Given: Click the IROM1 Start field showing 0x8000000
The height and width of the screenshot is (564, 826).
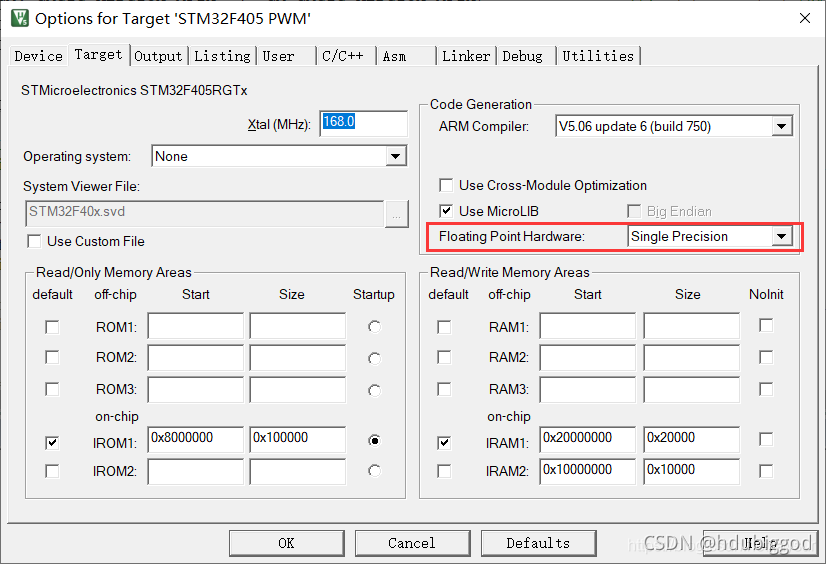Looking at the screenshot, I should coord(195,439).
